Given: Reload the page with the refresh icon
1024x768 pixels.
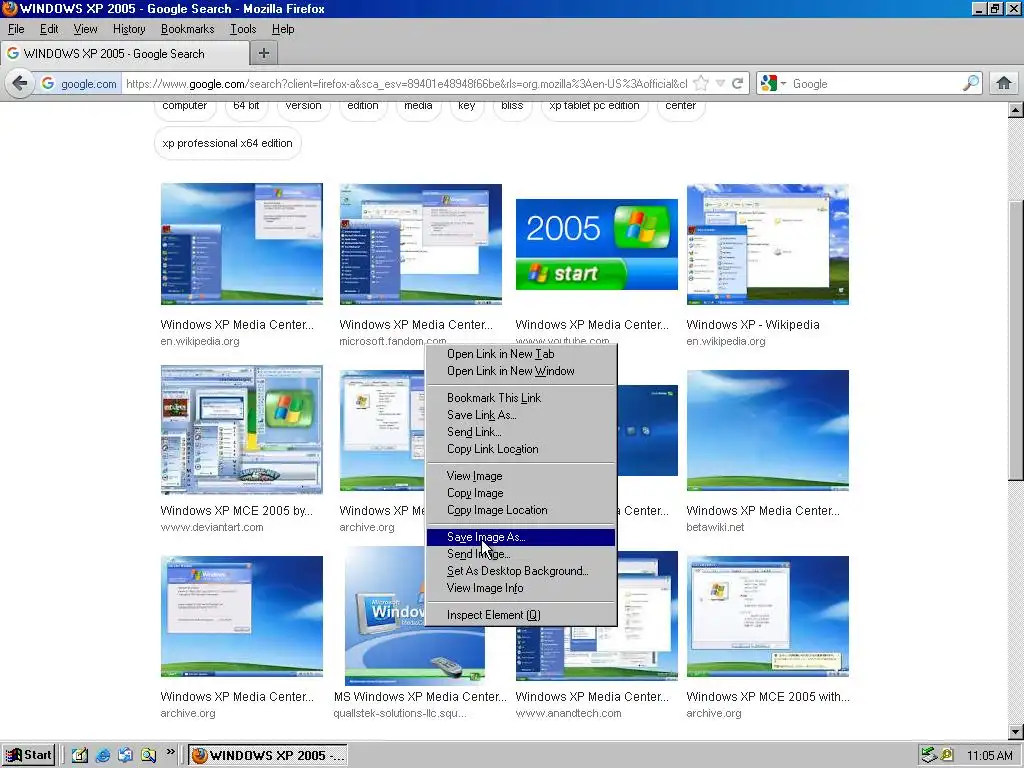Looking at the screenshot, I should [738, 84].
